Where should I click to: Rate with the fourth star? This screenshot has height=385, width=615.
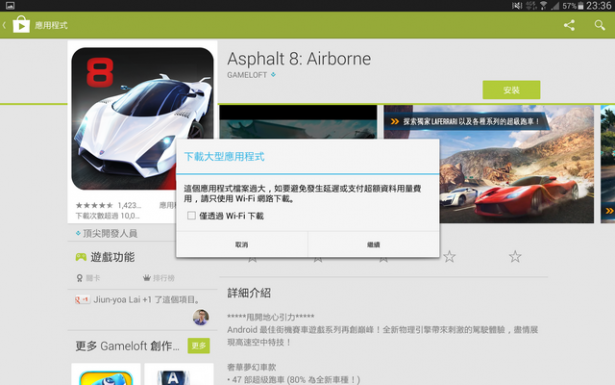click(x=449, y=257)
